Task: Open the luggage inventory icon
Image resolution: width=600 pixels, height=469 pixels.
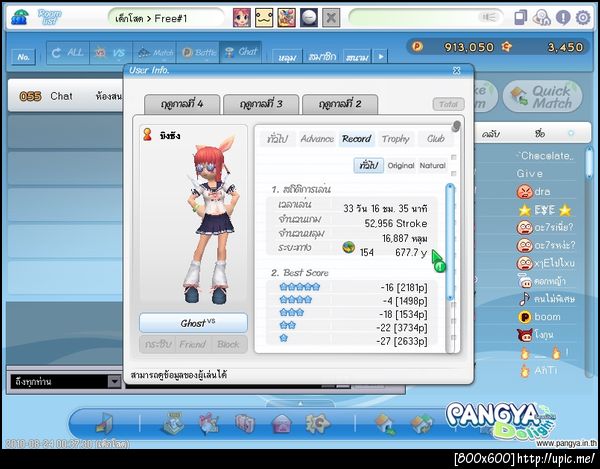Action: click(245, 423)
